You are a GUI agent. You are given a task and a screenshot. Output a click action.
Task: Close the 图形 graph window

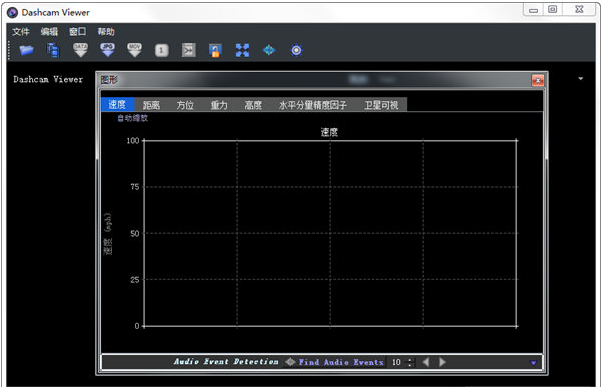pos(538,80)
